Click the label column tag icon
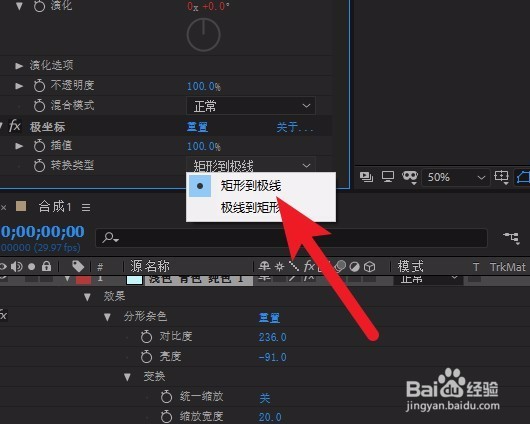Image resolution: width=530 pixels, height=424 pixels. pyautogui.click(x=78, y=266)
